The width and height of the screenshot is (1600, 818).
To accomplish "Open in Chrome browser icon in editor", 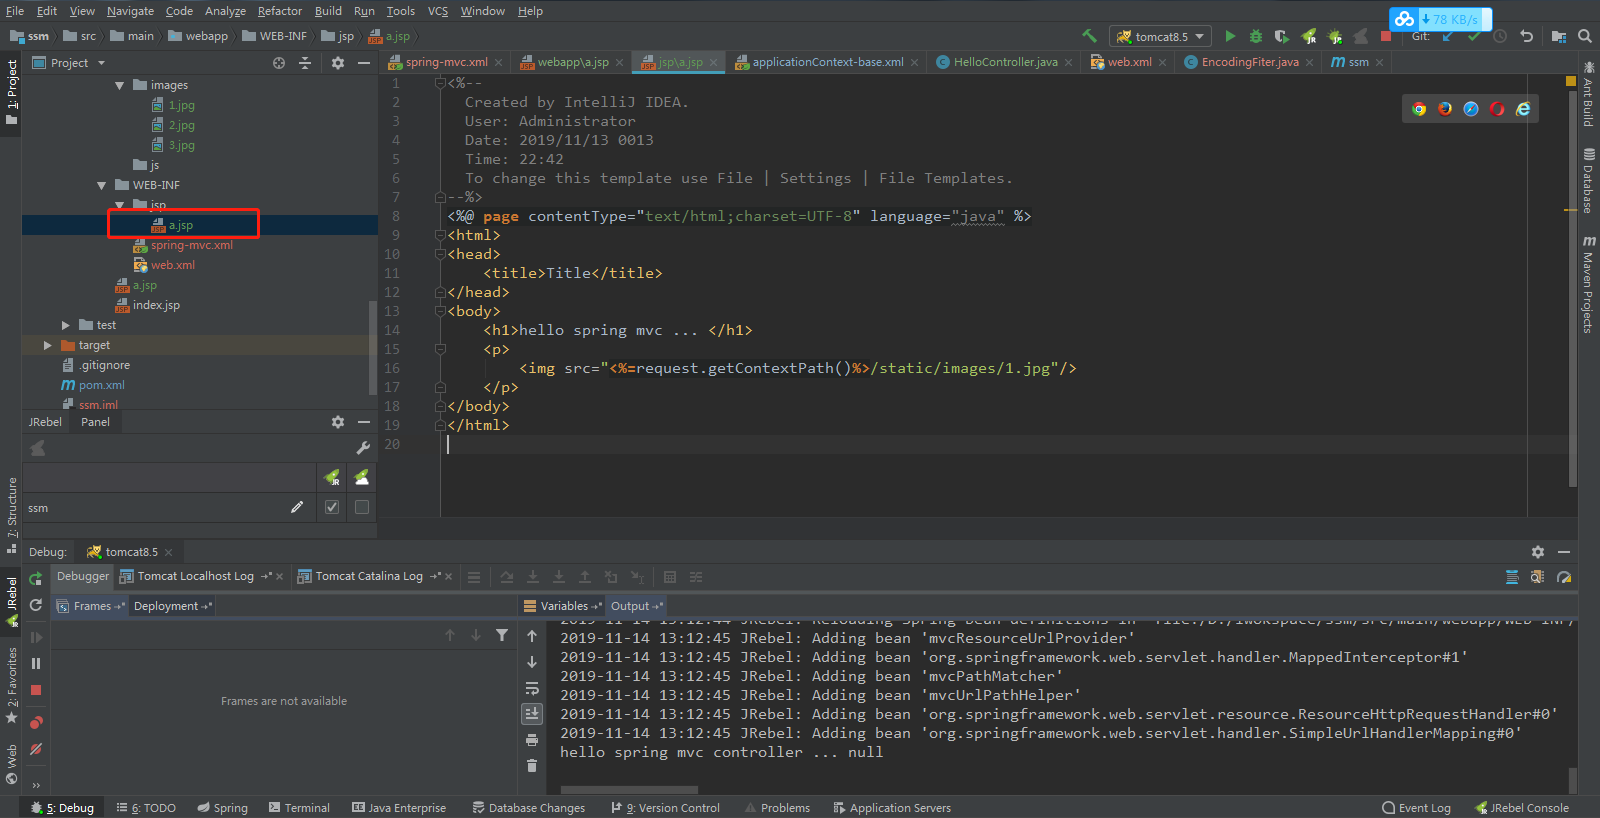I will pyautogui.click(x=1419, y=109).
